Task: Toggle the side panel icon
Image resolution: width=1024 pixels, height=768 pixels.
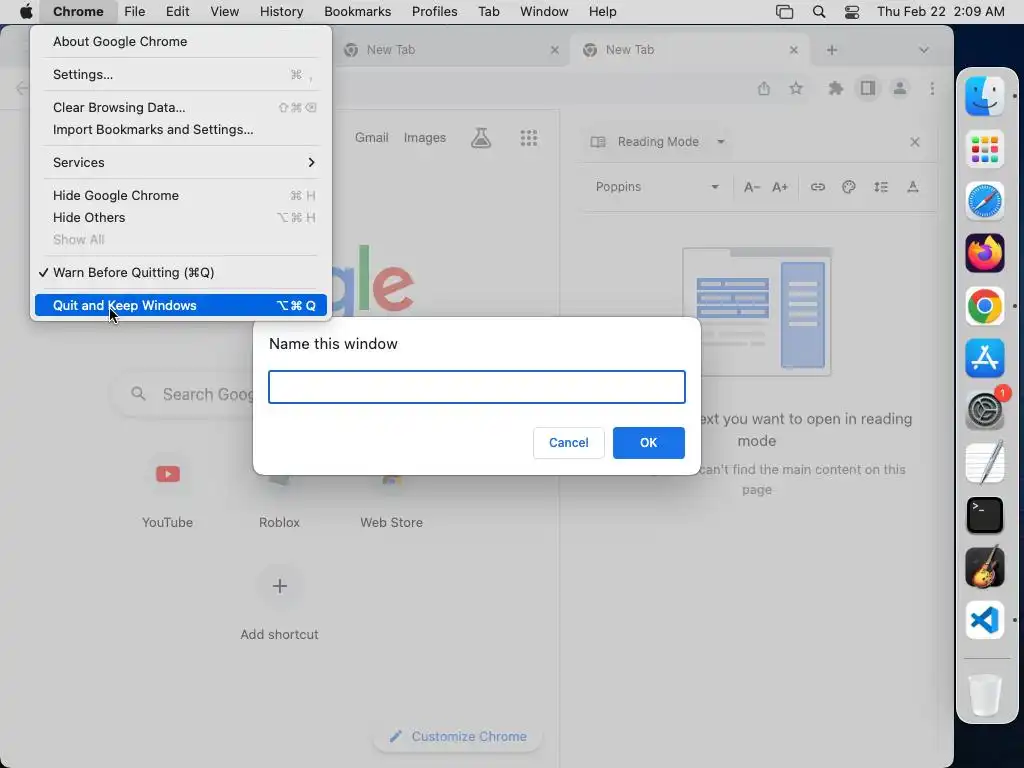Action: (867, 88)
